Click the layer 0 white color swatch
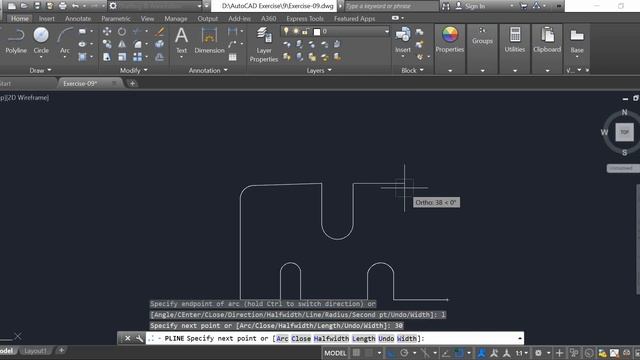The width and height of the screenshot is (640, 360). pos(317,31)
